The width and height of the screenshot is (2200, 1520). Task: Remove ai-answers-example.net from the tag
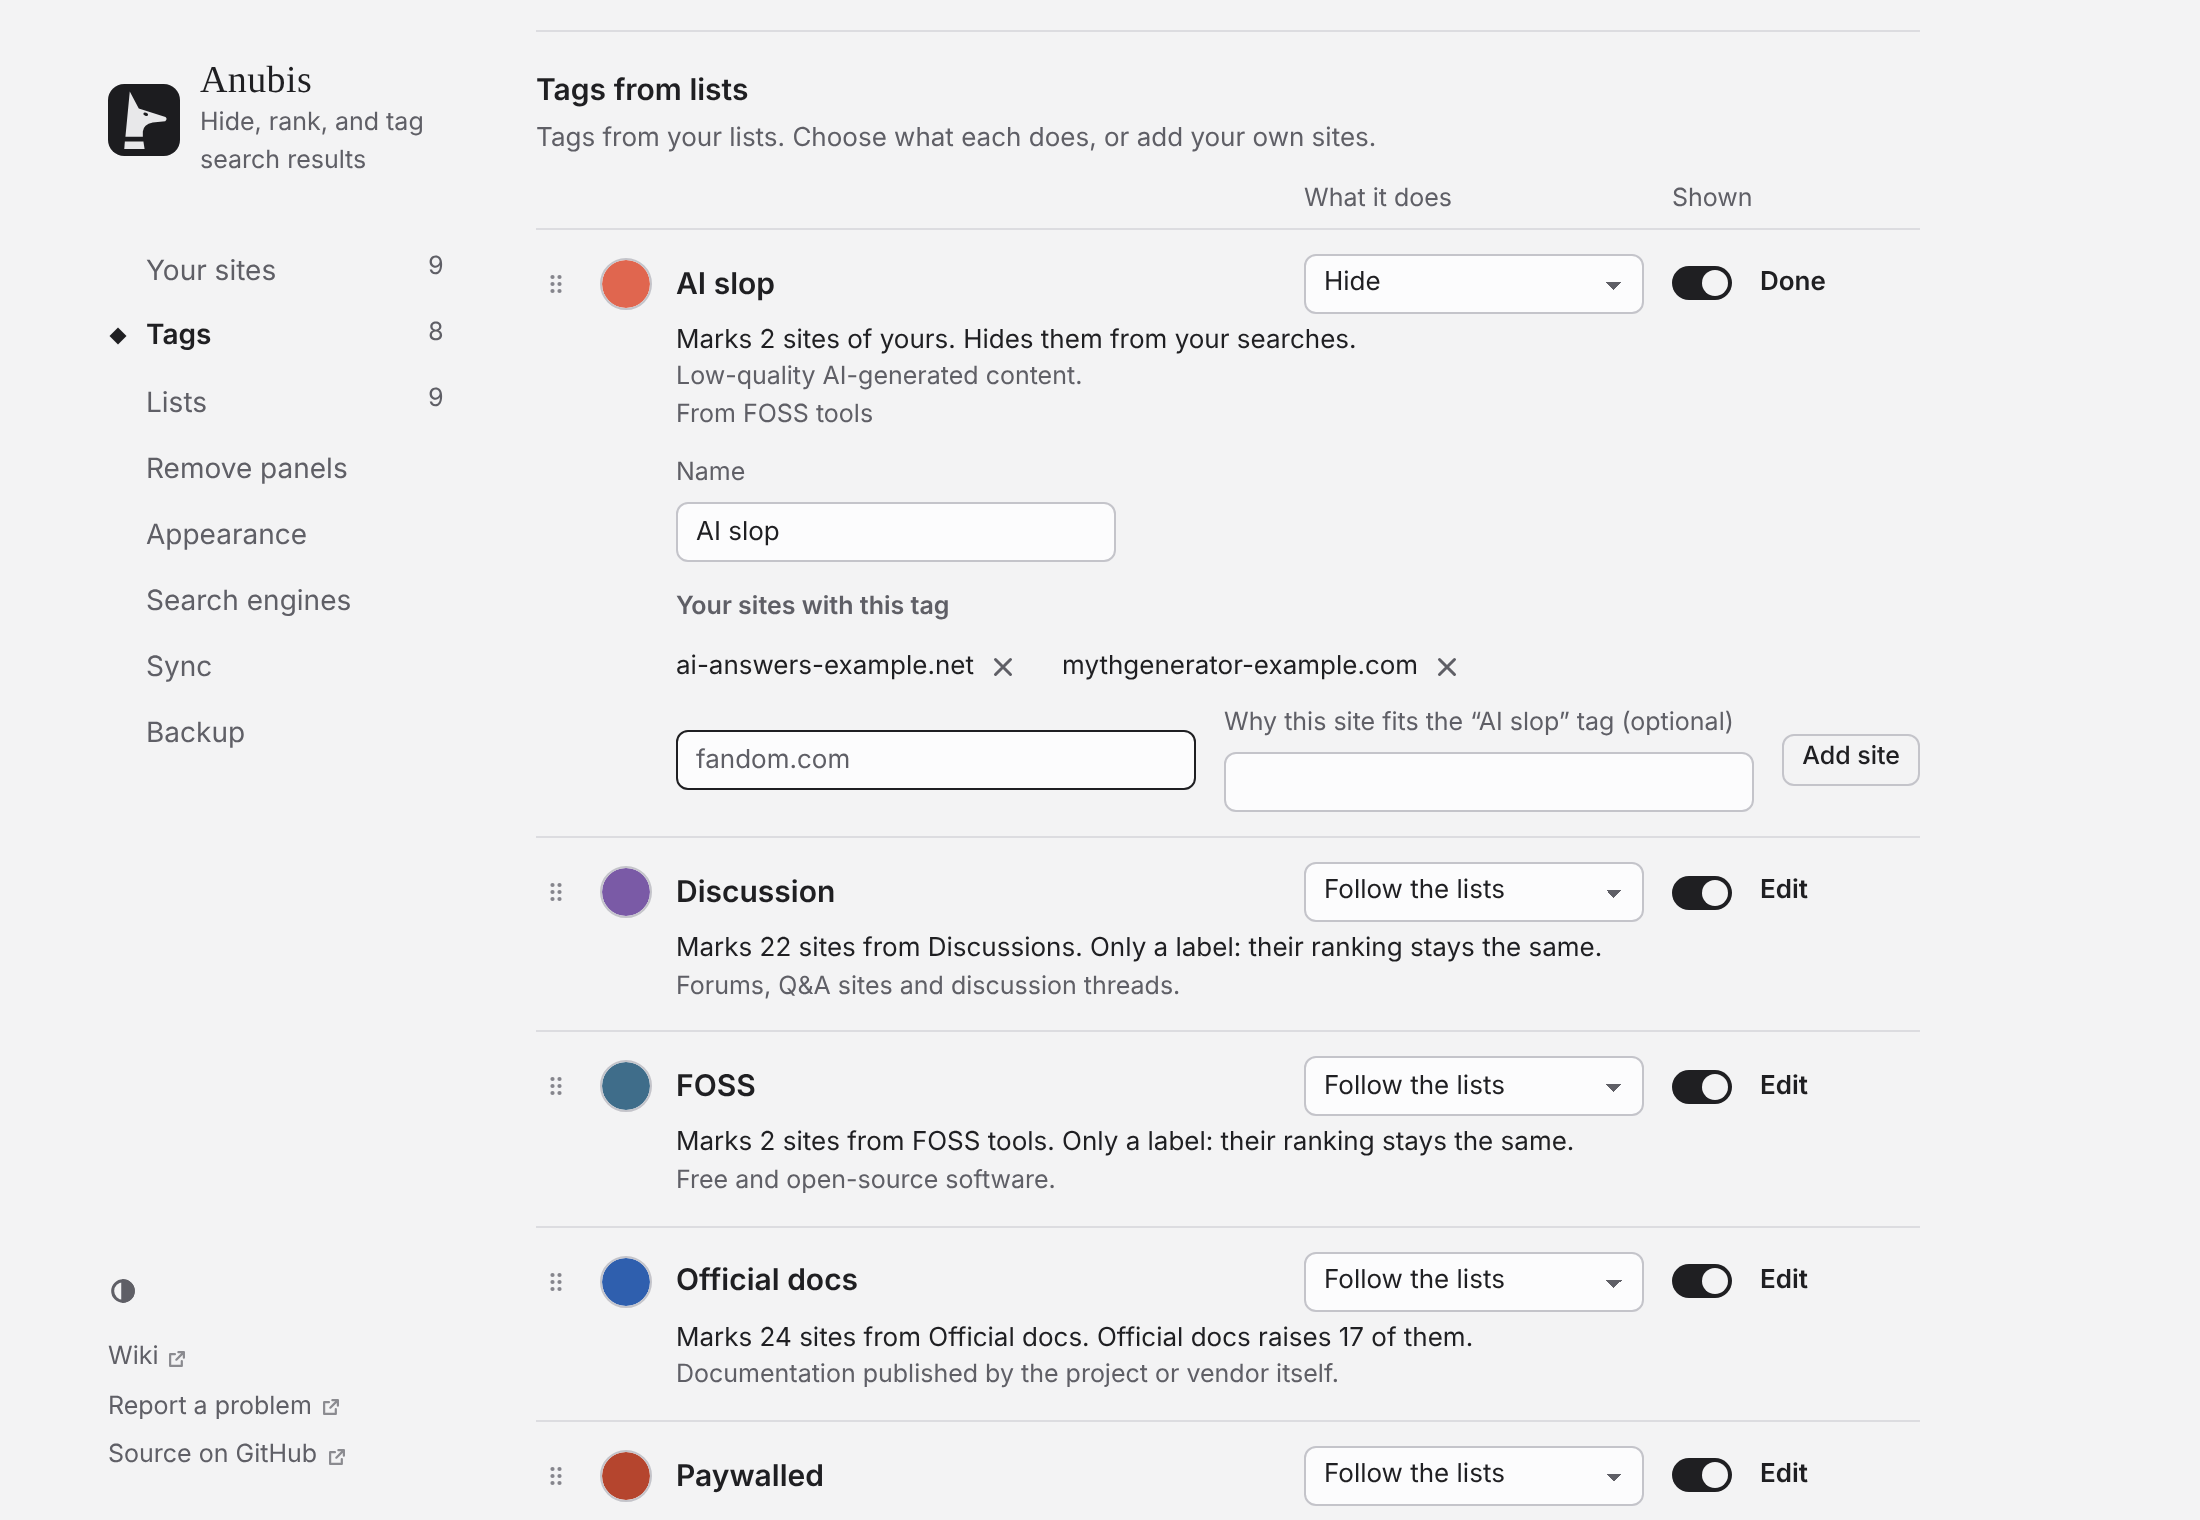click(x=1003, y=667)
